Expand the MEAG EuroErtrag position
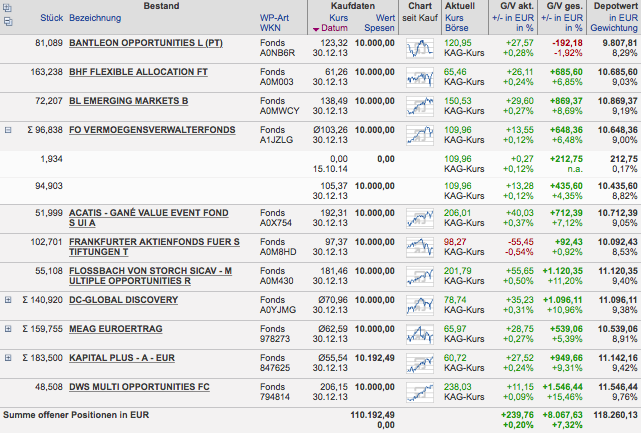This screenshot has height=433, width=641. (x=8, y=327)
